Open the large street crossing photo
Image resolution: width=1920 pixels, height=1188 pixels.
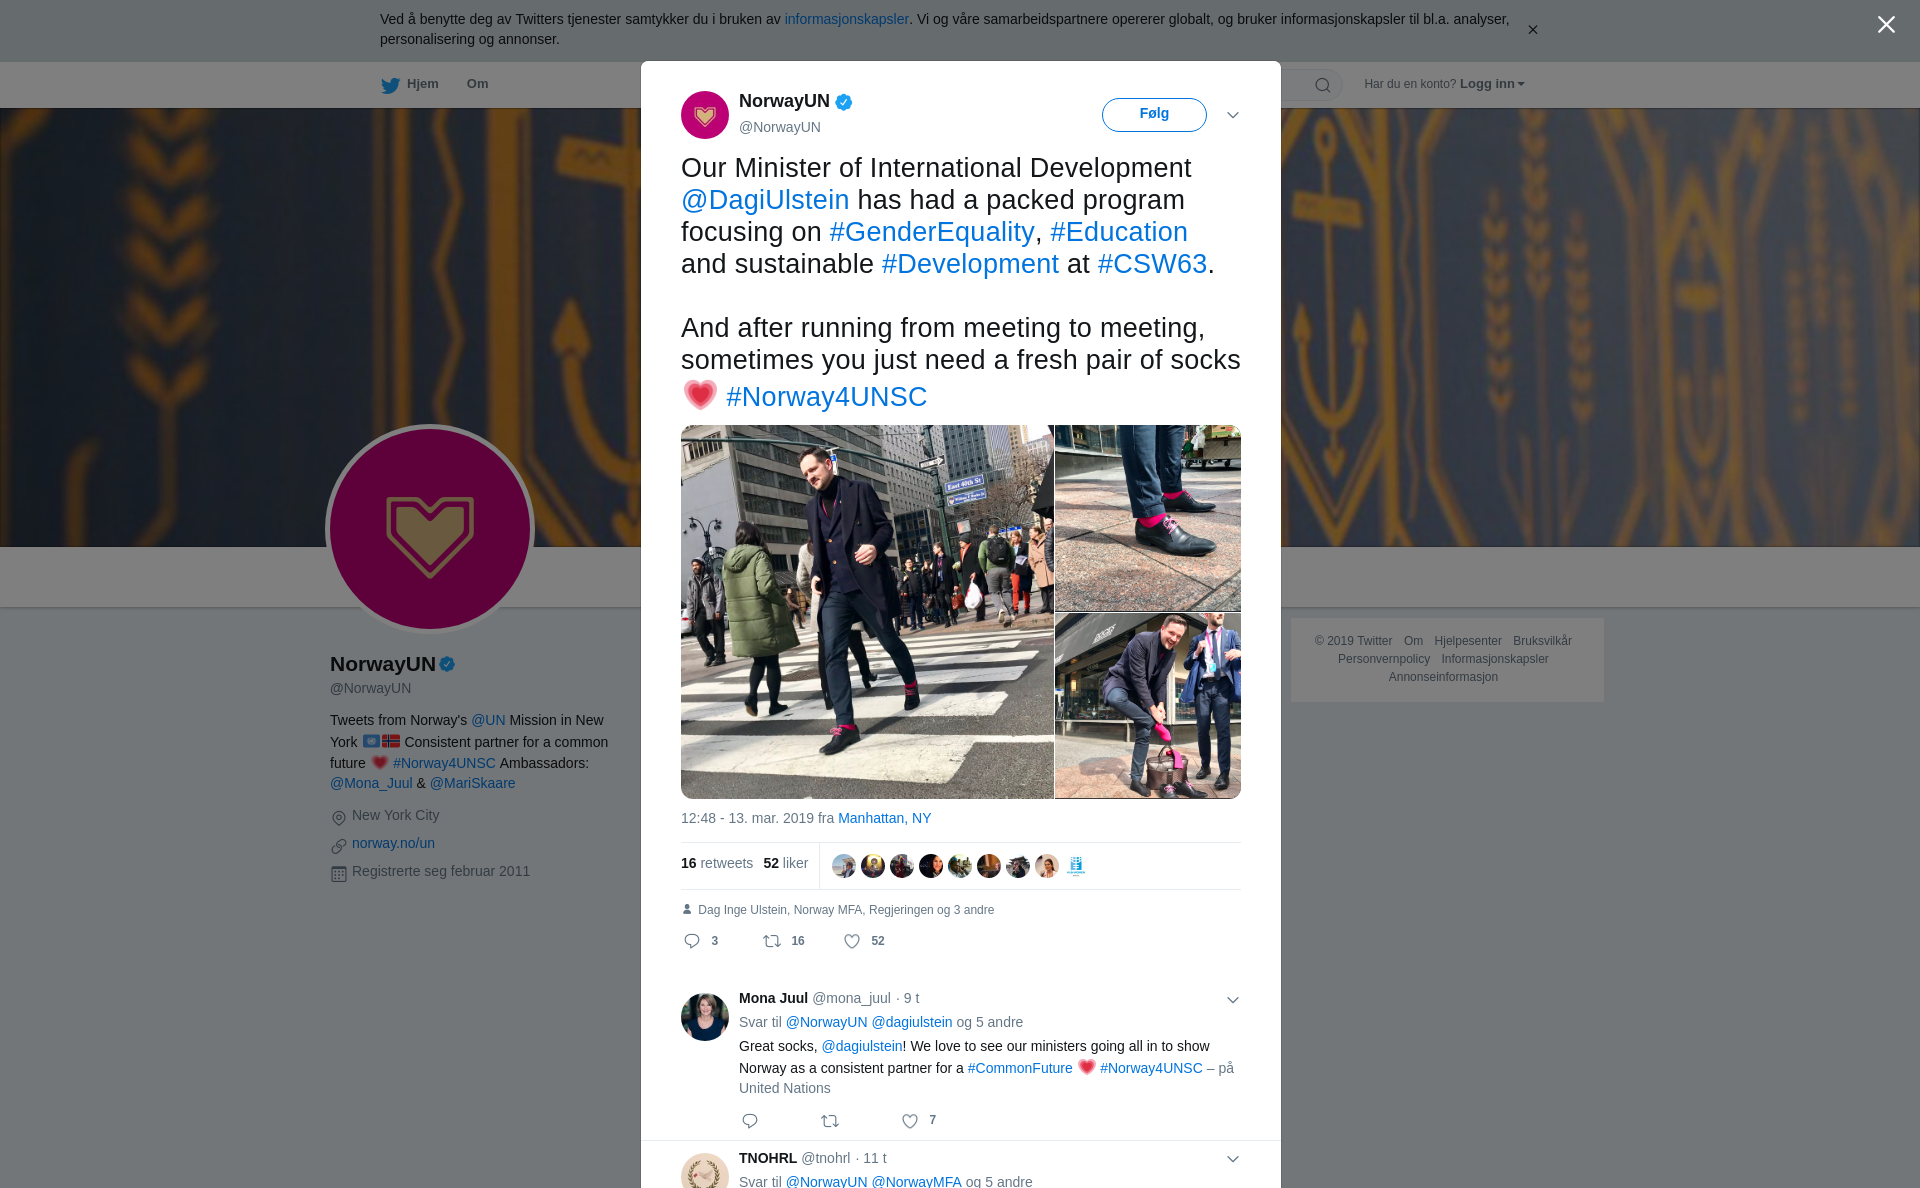(867, 612)
